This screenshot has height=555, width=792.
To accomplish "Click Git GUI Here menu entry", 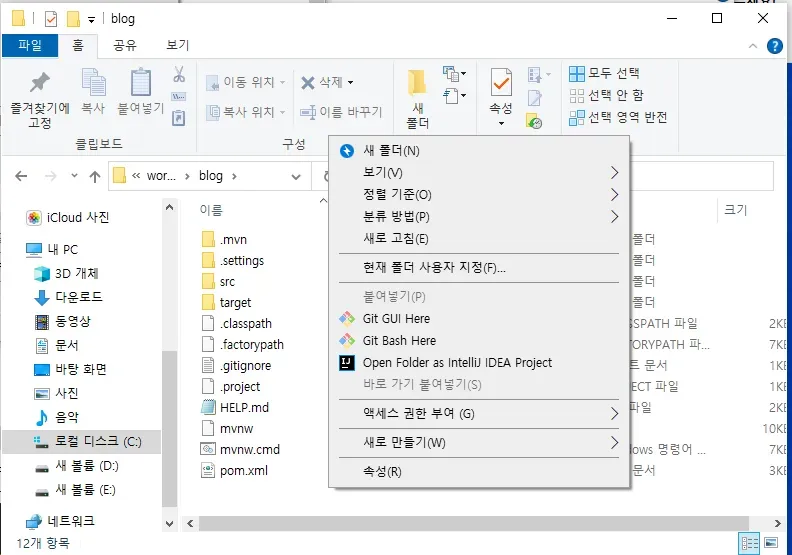I will [396, 318].
